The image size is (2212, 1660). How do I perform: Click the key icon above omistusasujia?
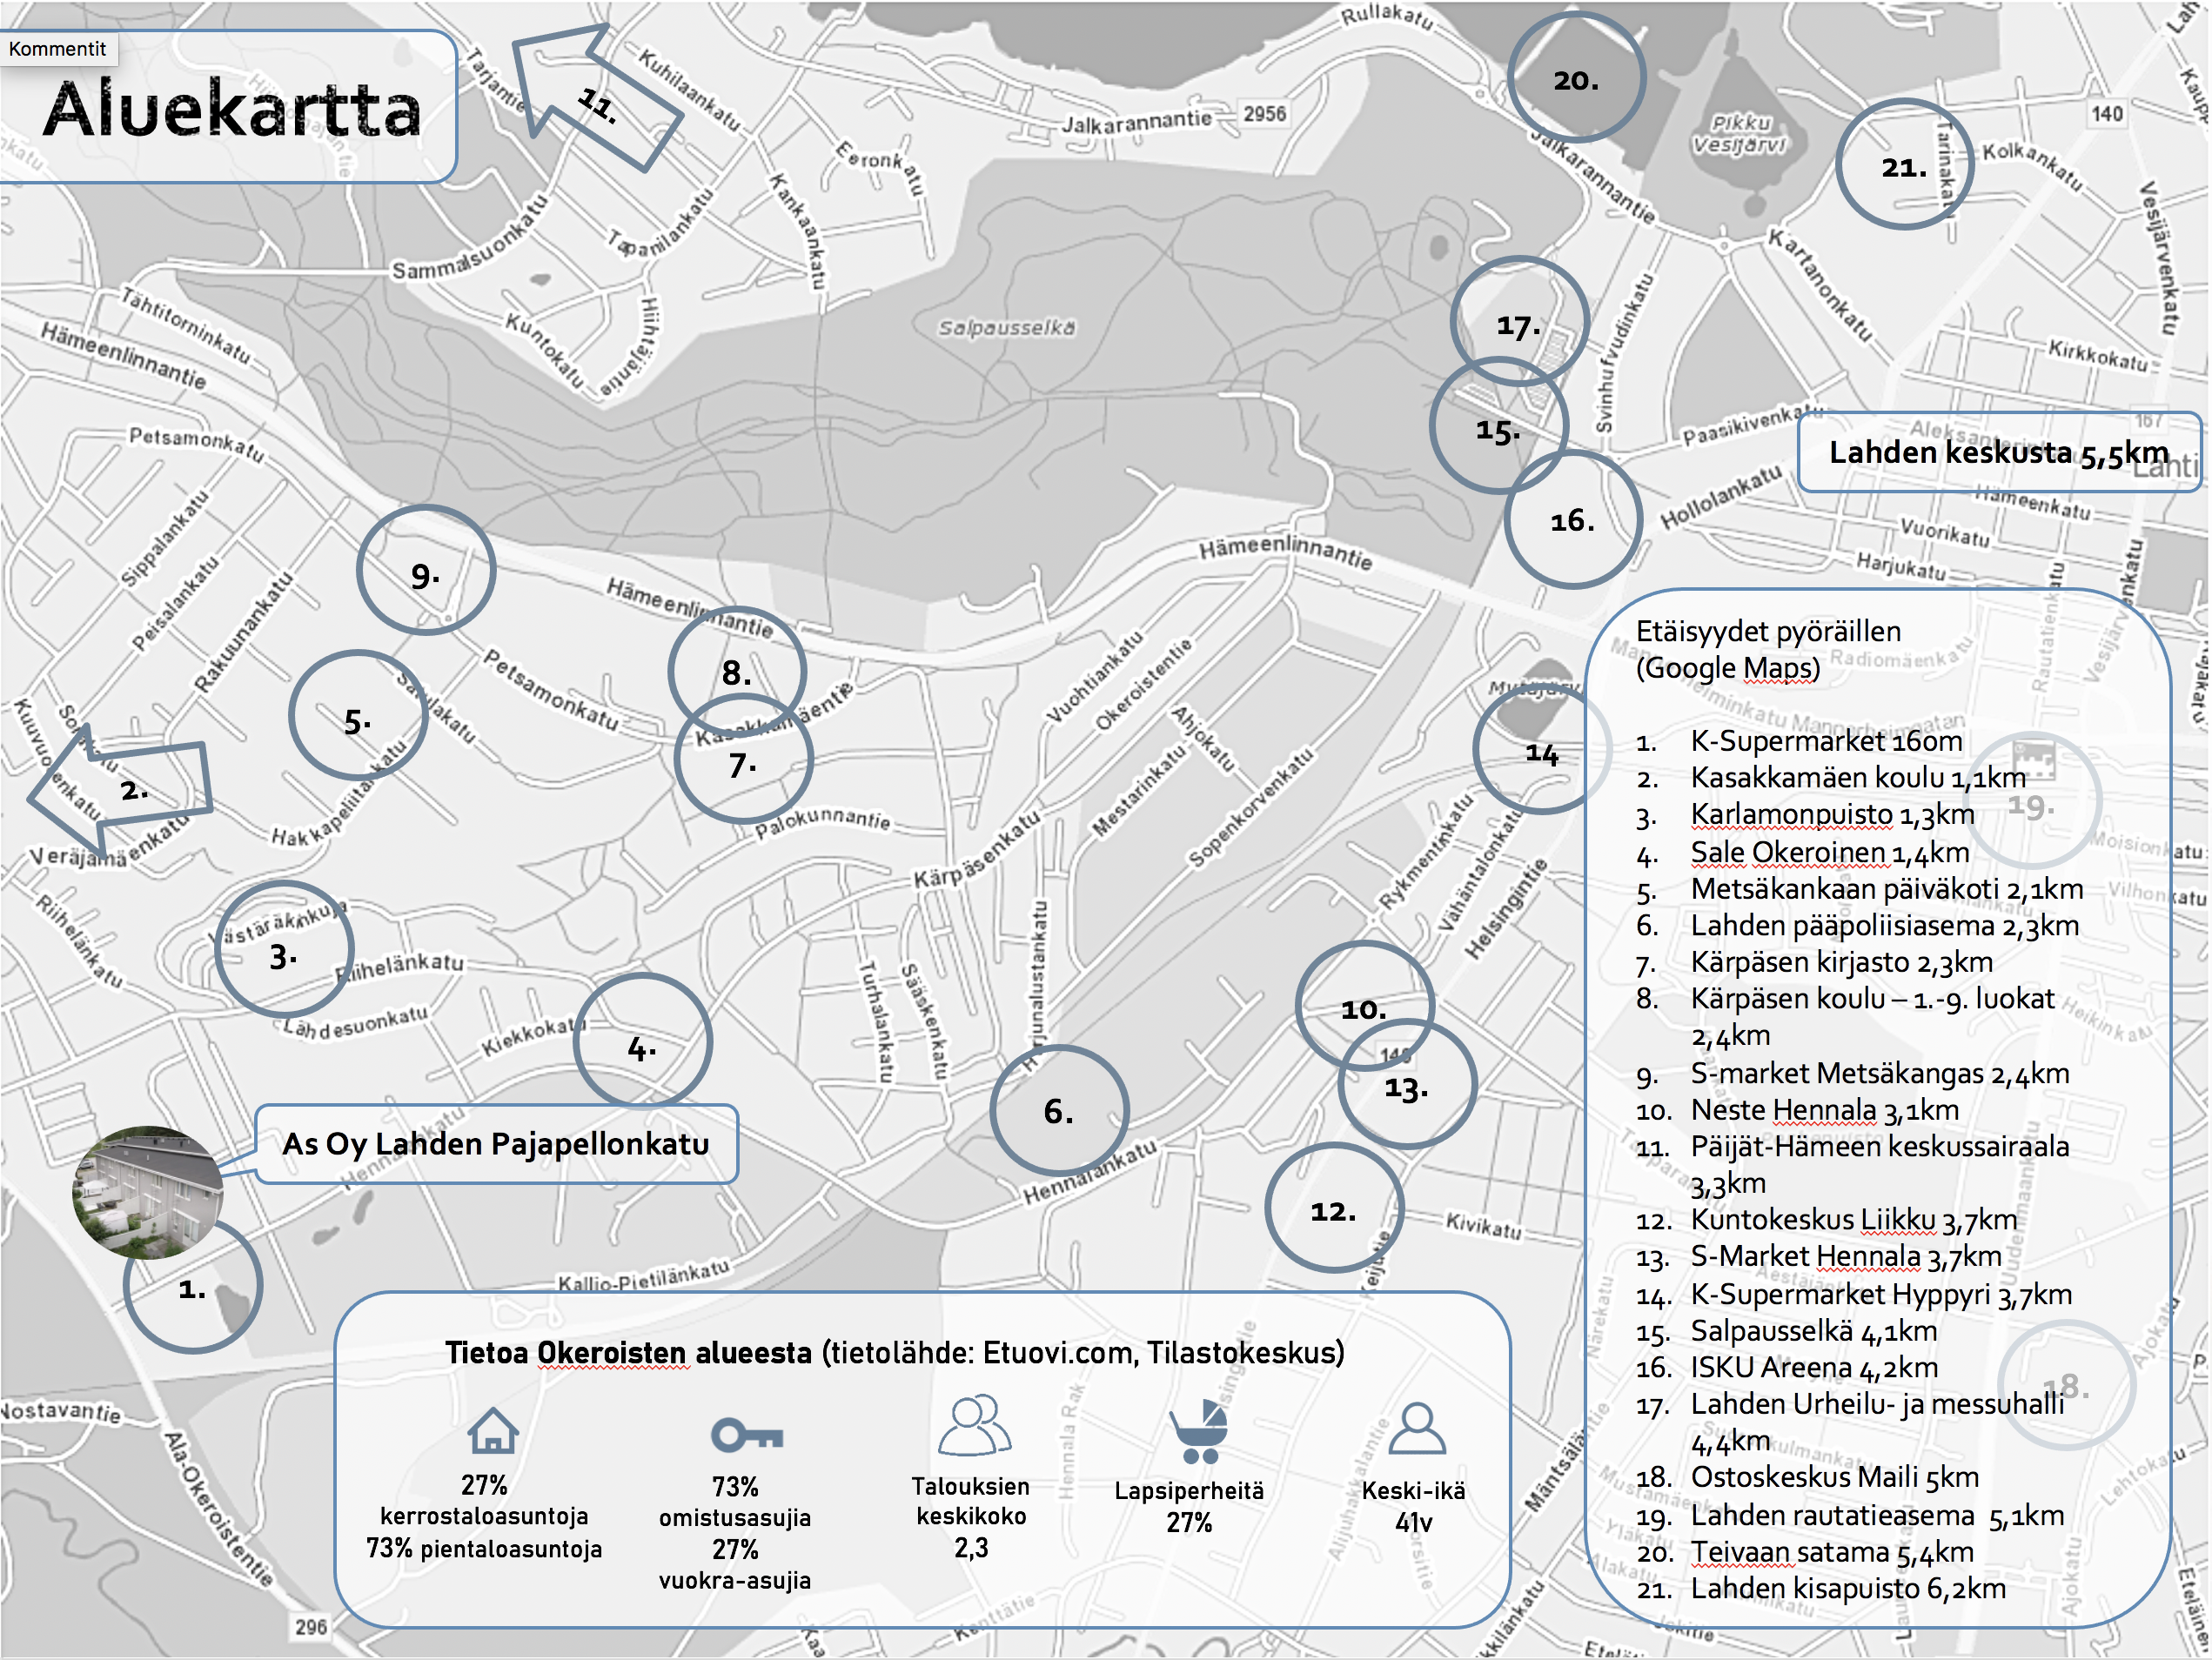click(746, 1435)
